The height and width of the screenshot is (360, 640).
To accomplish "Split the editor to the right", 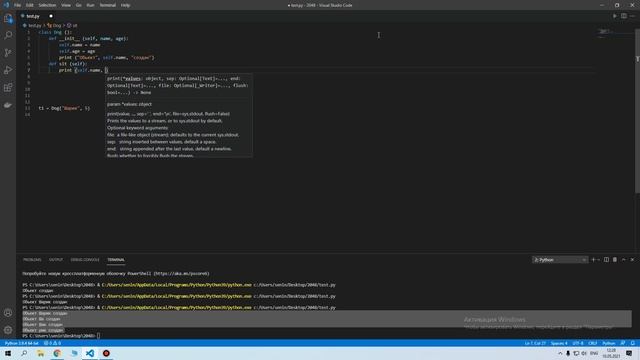I will (x=624, y=16).
